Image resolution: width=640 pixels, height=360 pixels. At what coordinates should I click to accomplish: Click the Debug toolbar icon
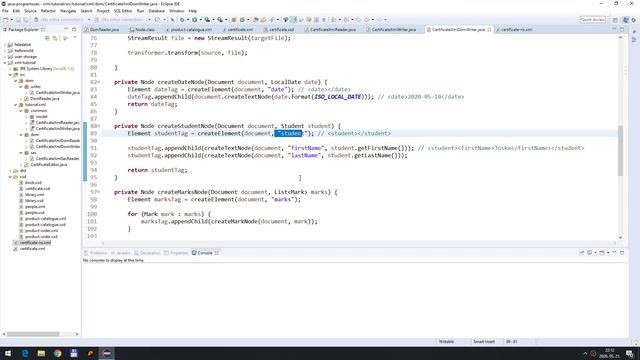pos(182,20)
